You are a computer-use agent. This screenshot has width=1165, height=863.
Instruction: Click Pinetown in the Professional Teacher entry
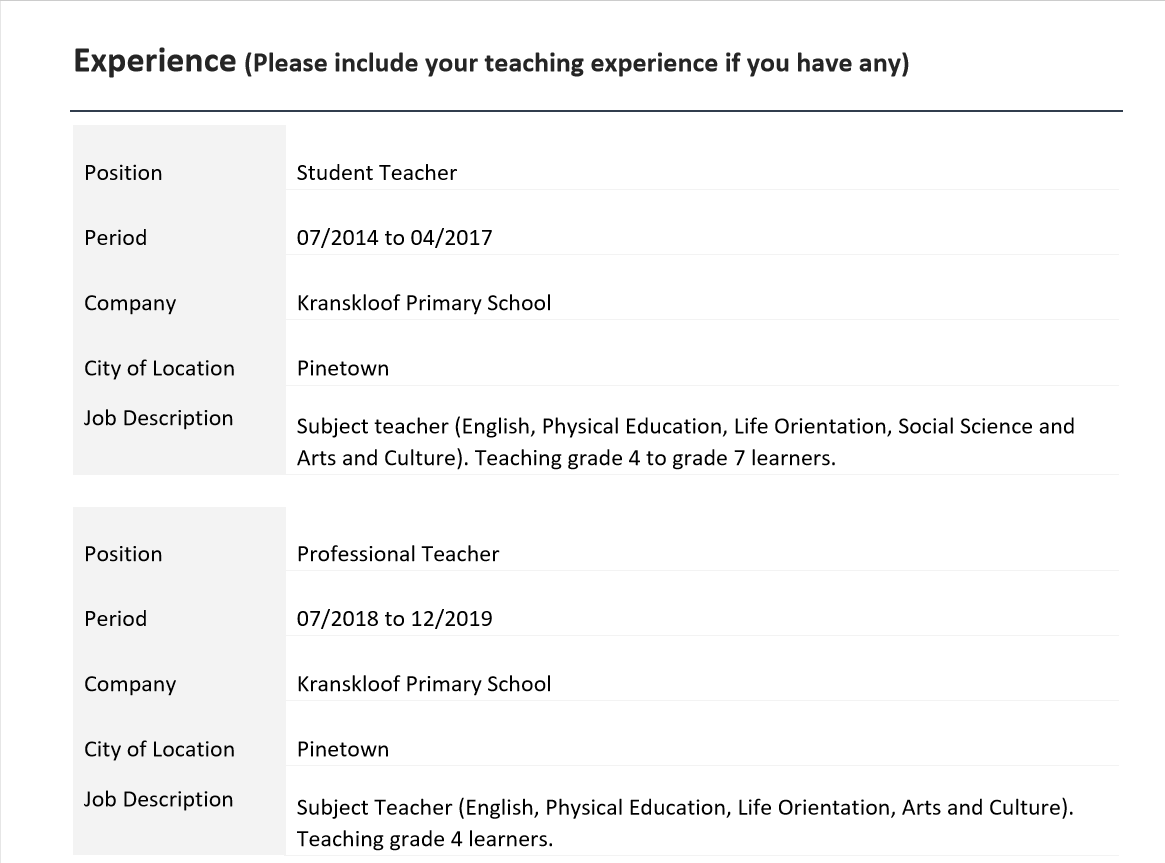343,749
